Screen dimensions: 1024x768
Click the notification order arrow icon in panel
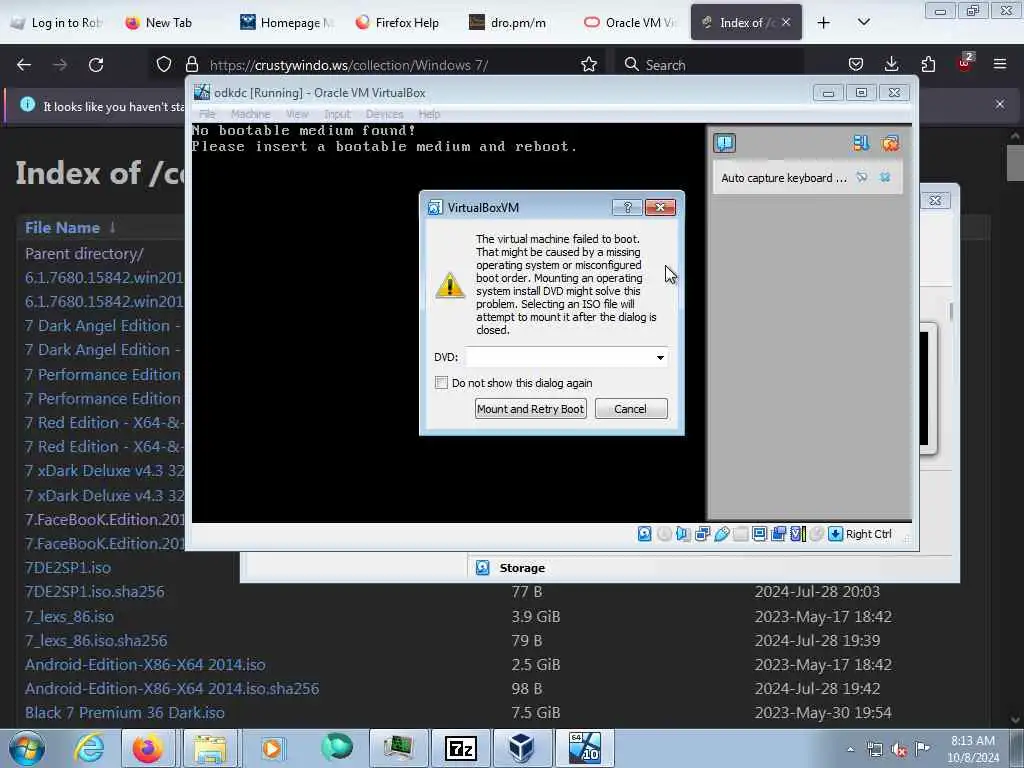861,143
